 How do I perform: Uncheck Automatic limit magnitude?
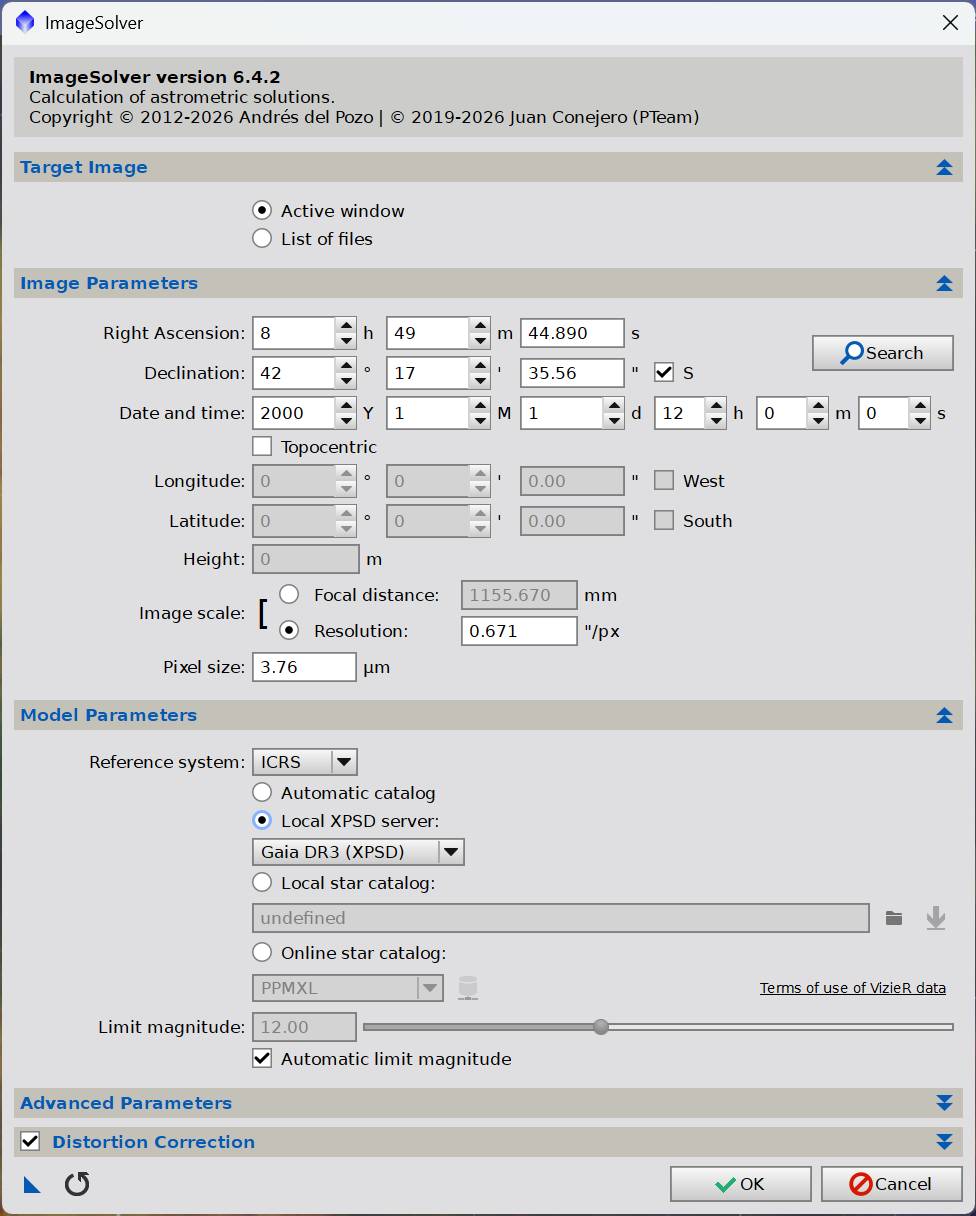click(262, 1059)
